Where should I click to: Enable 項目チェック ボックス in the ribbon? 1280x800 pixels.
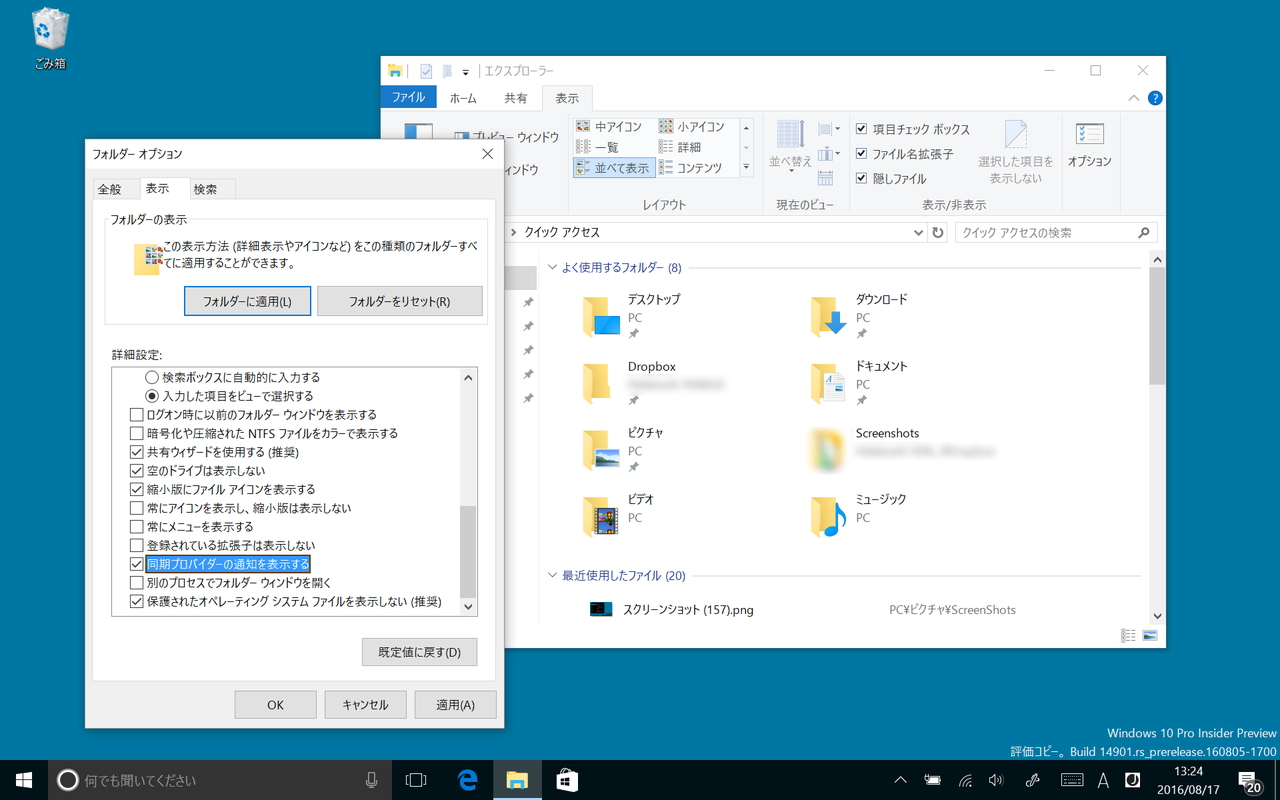tap(862, 128)
